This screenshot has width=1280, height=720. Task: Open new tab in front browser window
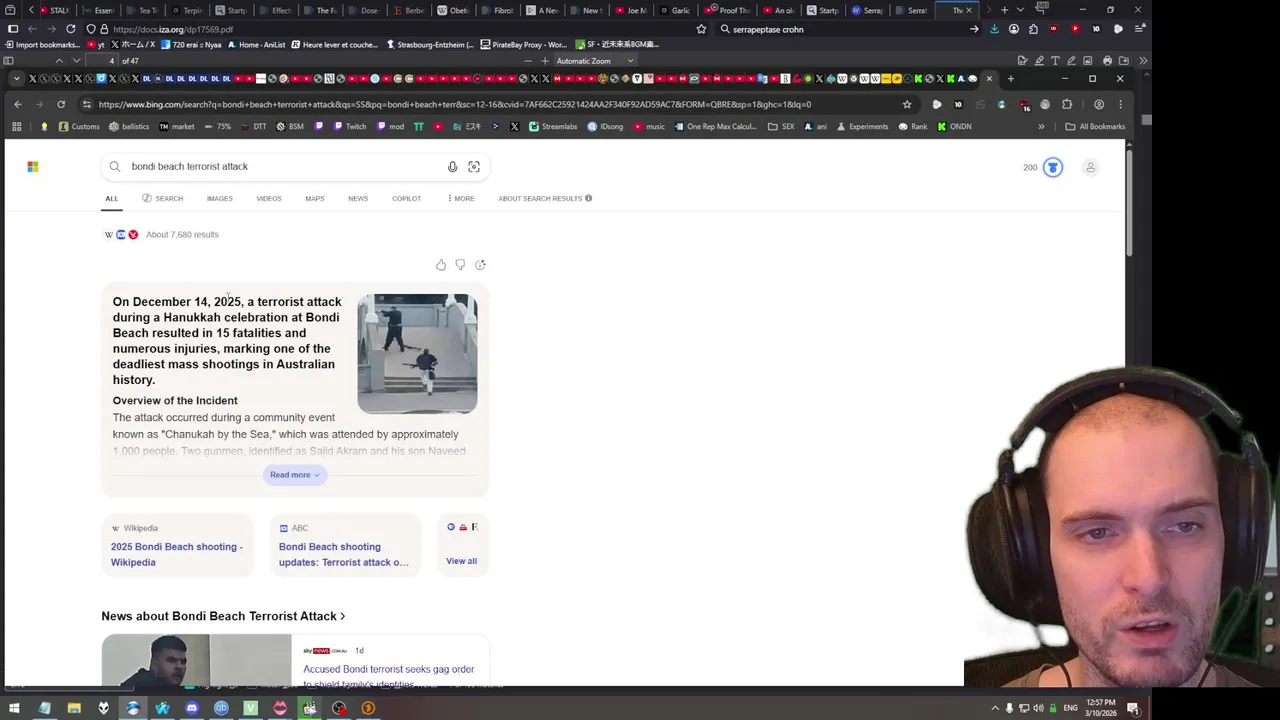[x=1010, y=79]
